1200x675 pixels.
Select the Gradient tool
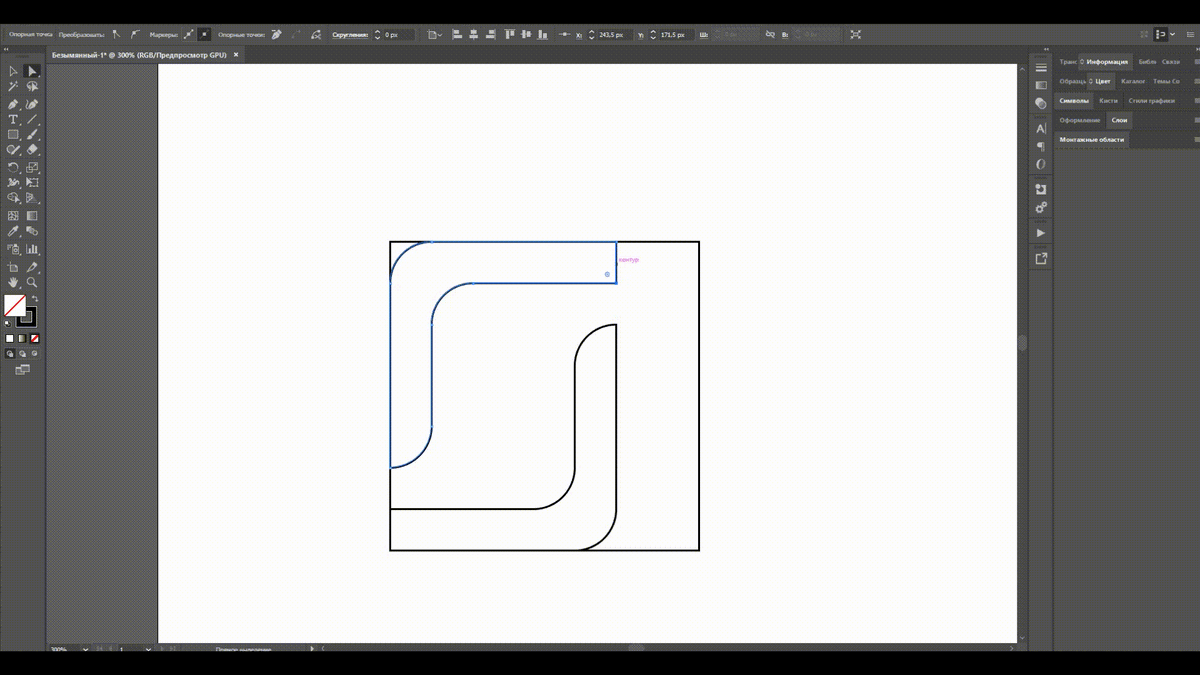tap(32, 215)
